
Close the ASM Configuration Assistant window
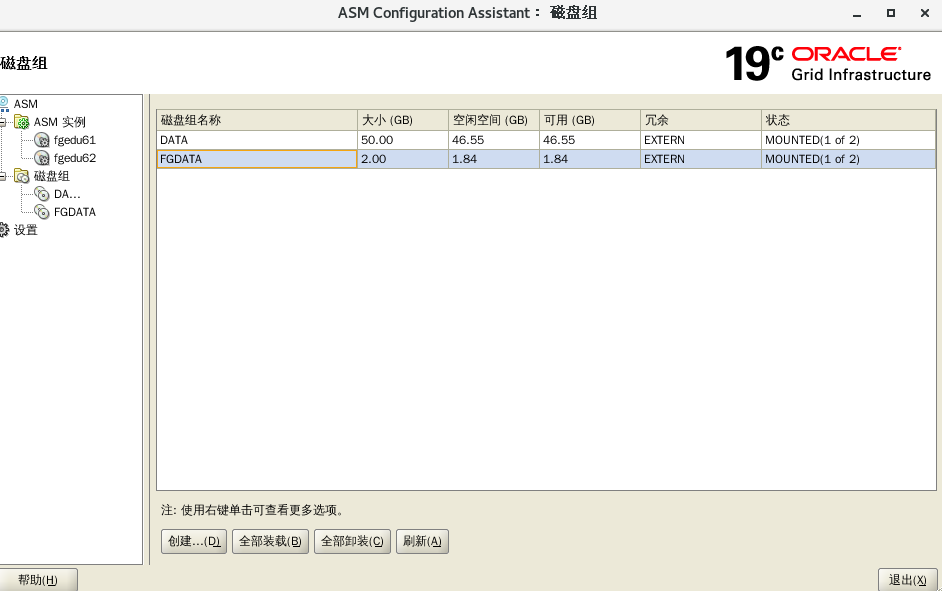[x=925, y=13]
